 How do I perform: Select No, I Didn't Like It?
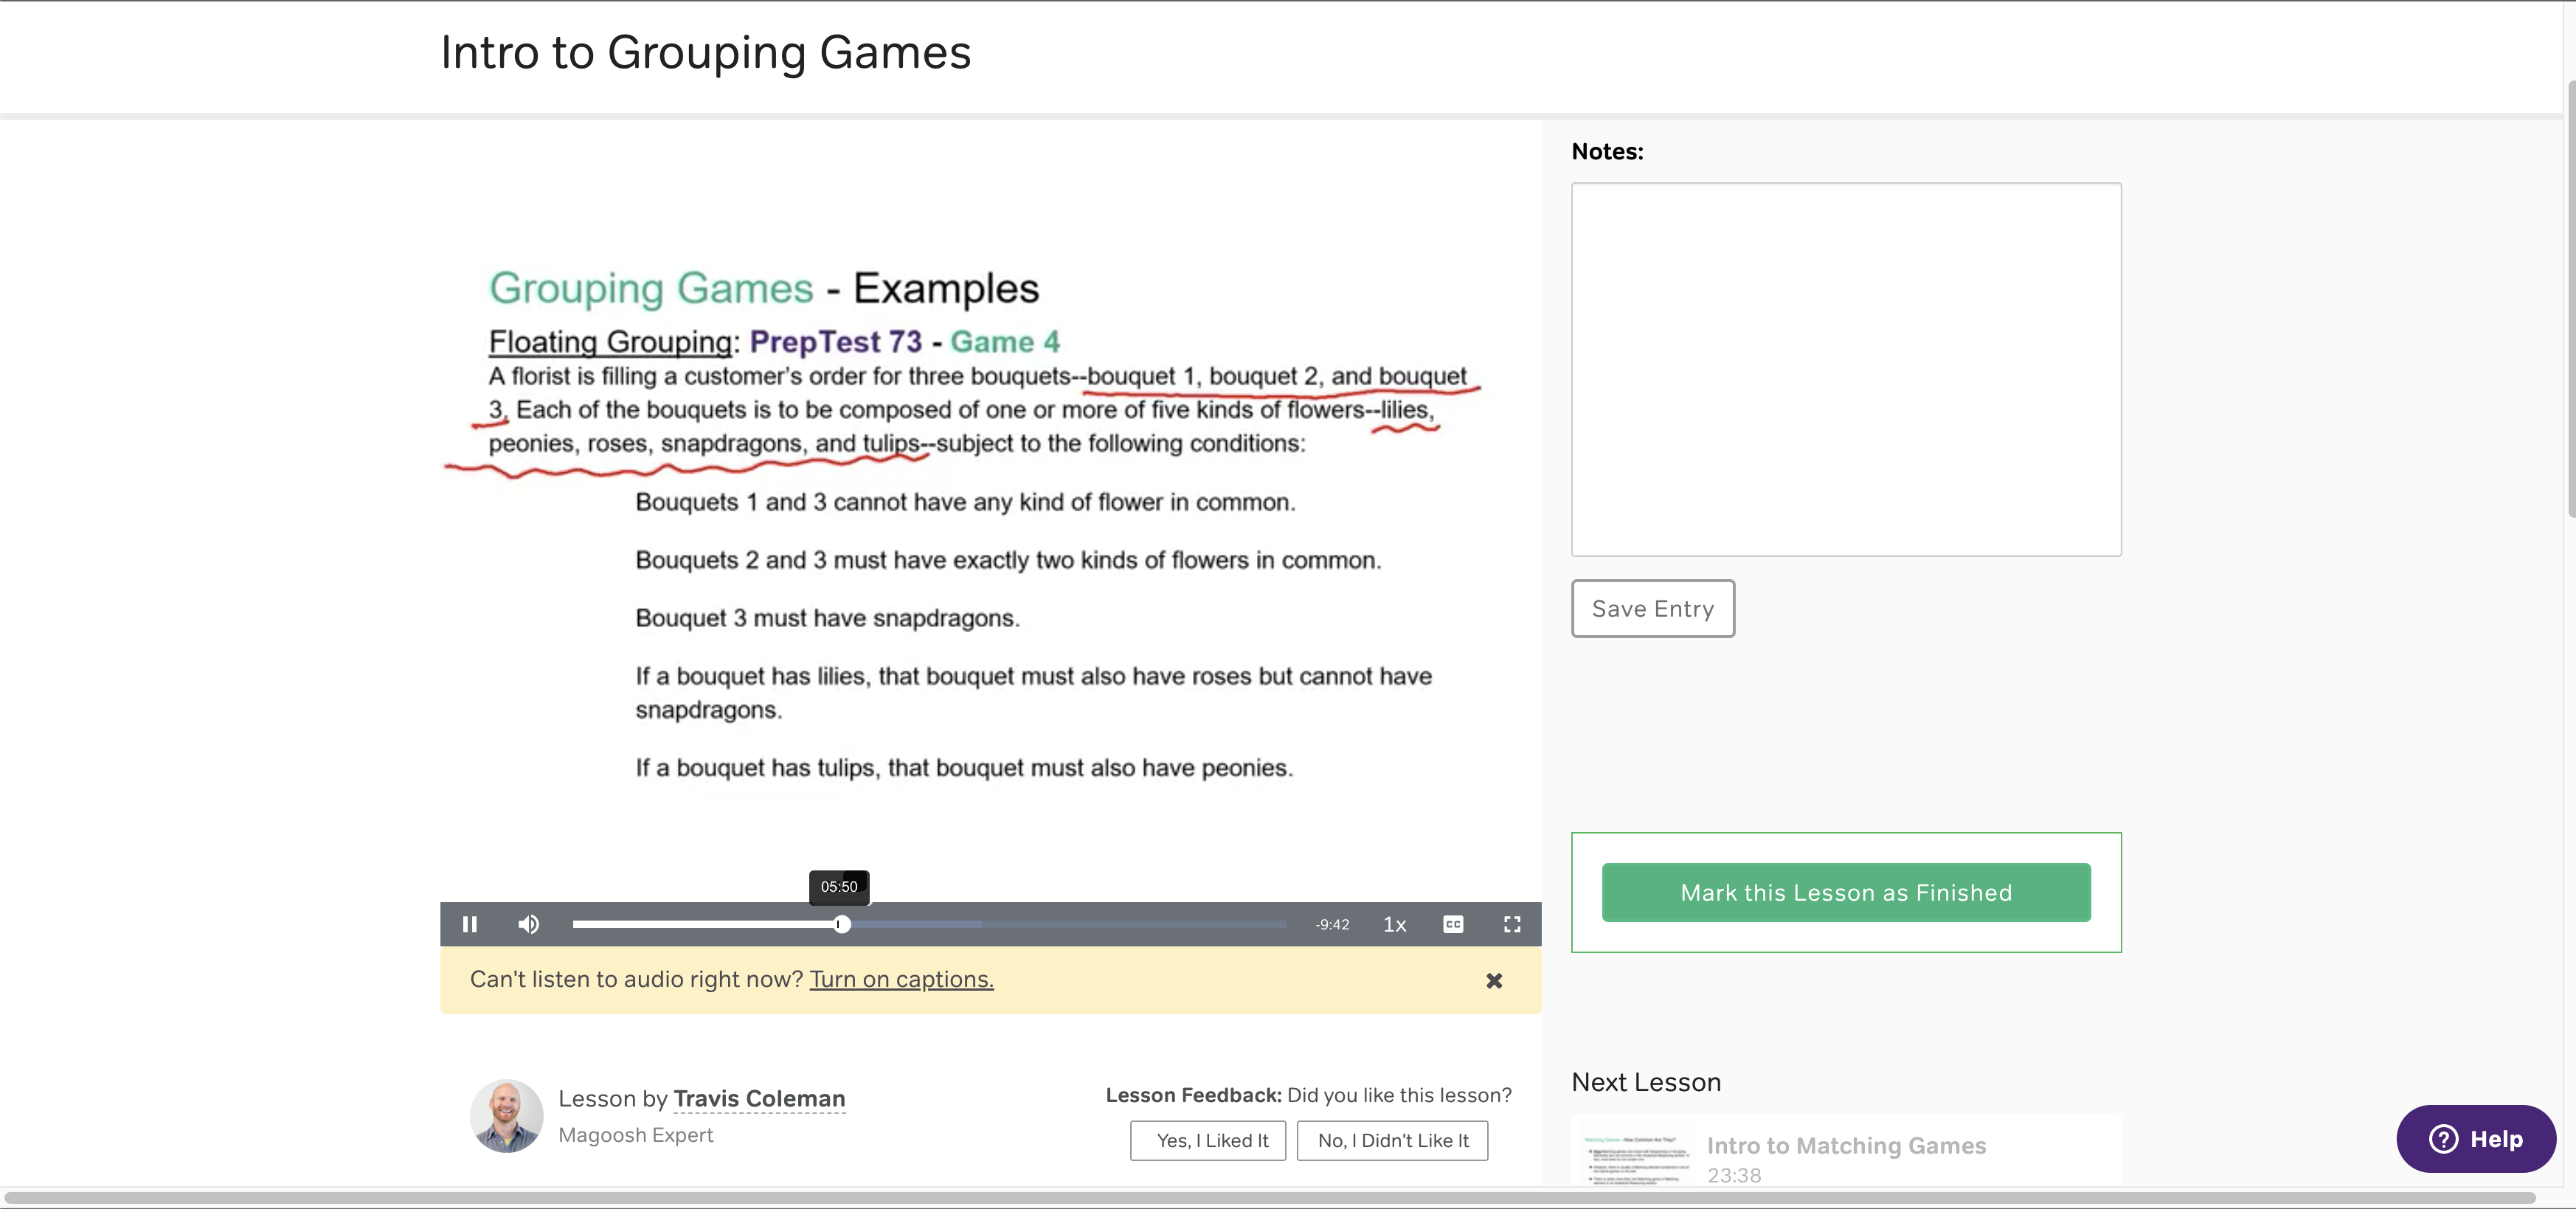(x=1392, y=1140)
